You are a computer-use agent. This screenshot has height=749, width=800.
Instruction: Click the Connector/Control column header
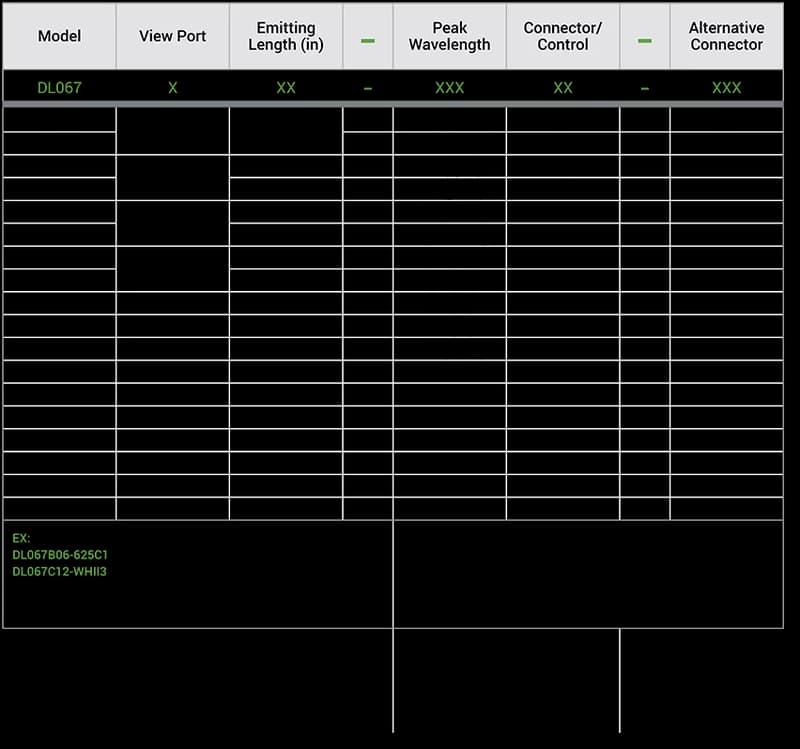coord(563,36)
